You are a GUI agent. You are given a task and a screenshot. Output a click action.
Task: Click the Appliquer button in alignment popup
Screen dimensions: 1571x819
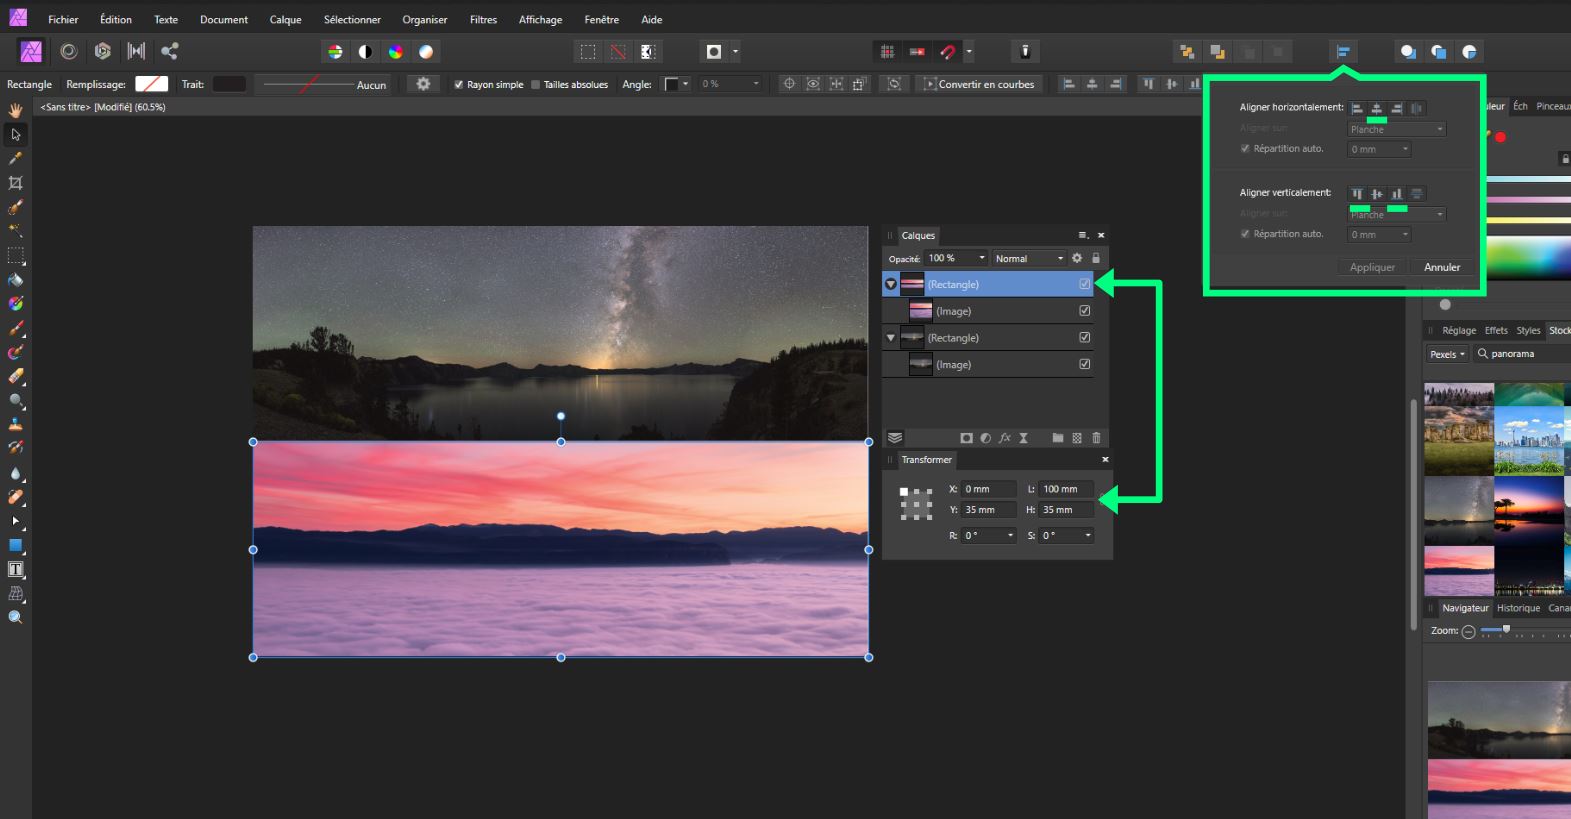coord(1372,267)
